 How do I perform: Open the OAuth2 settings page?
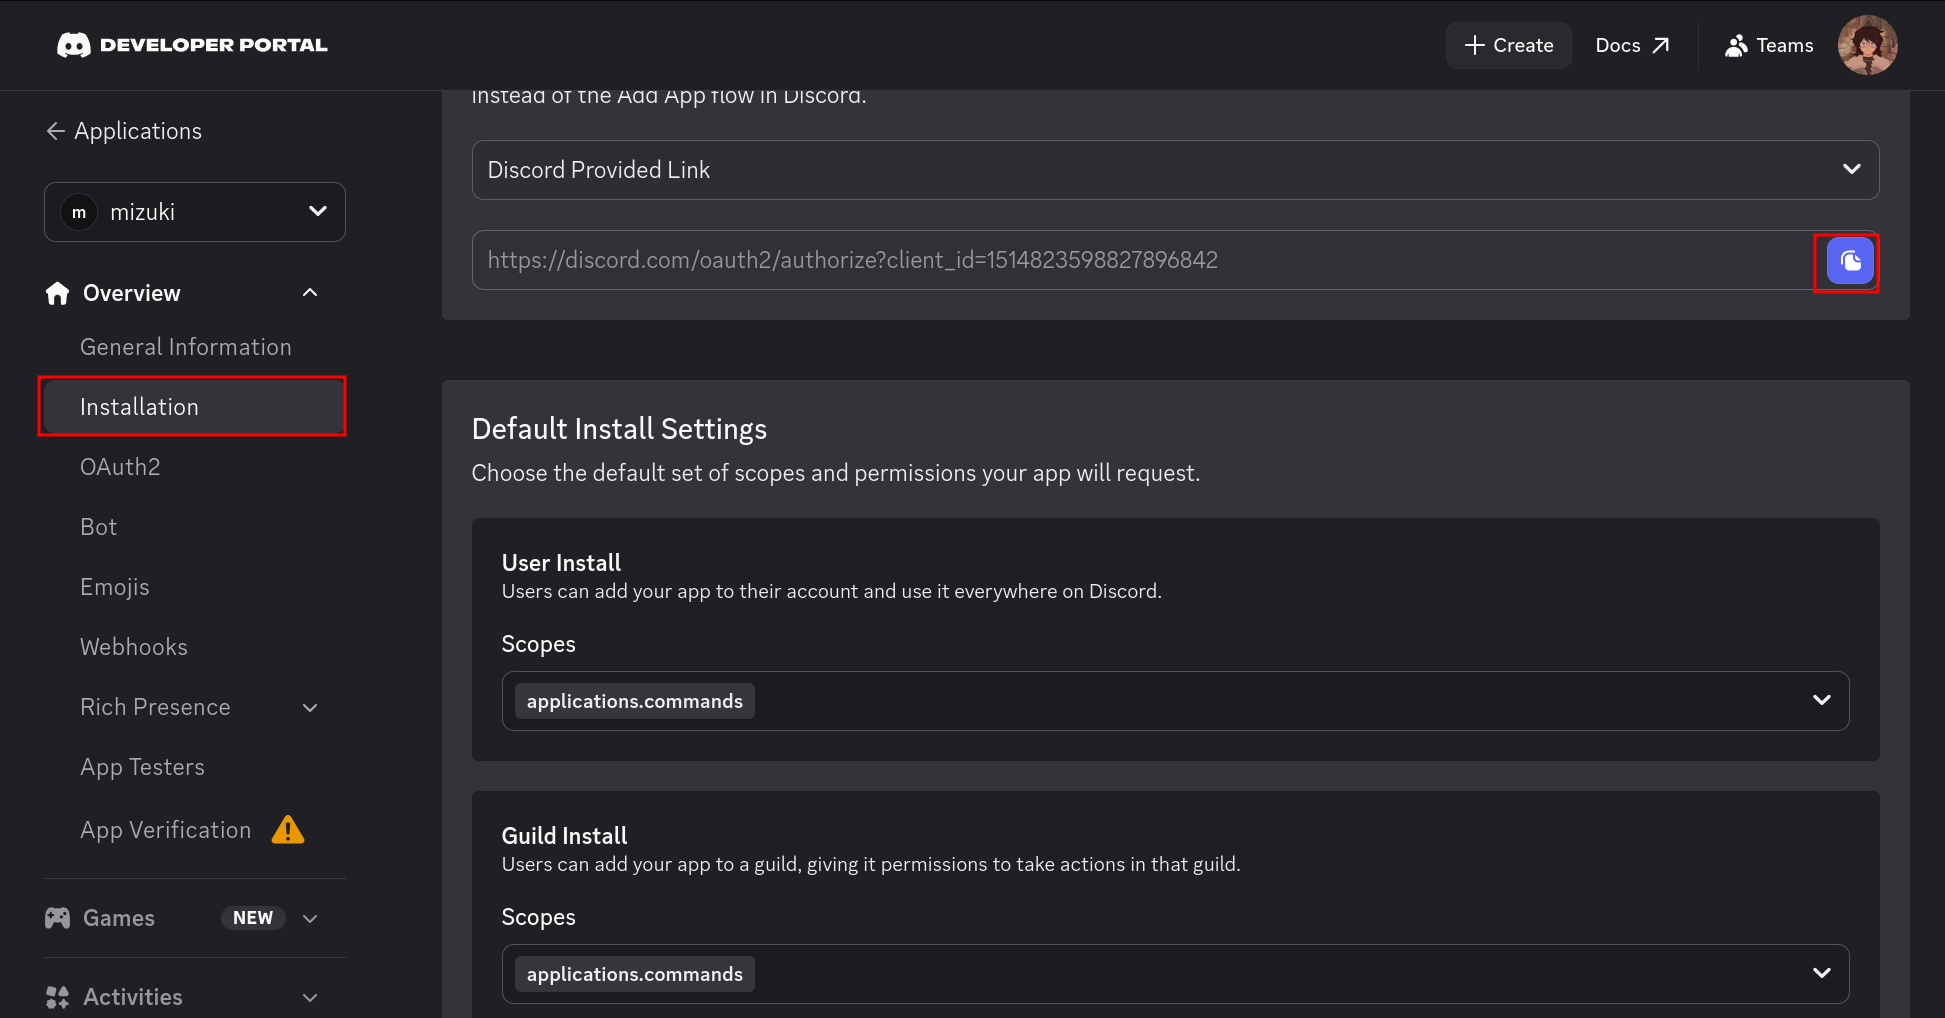[120, 467]
